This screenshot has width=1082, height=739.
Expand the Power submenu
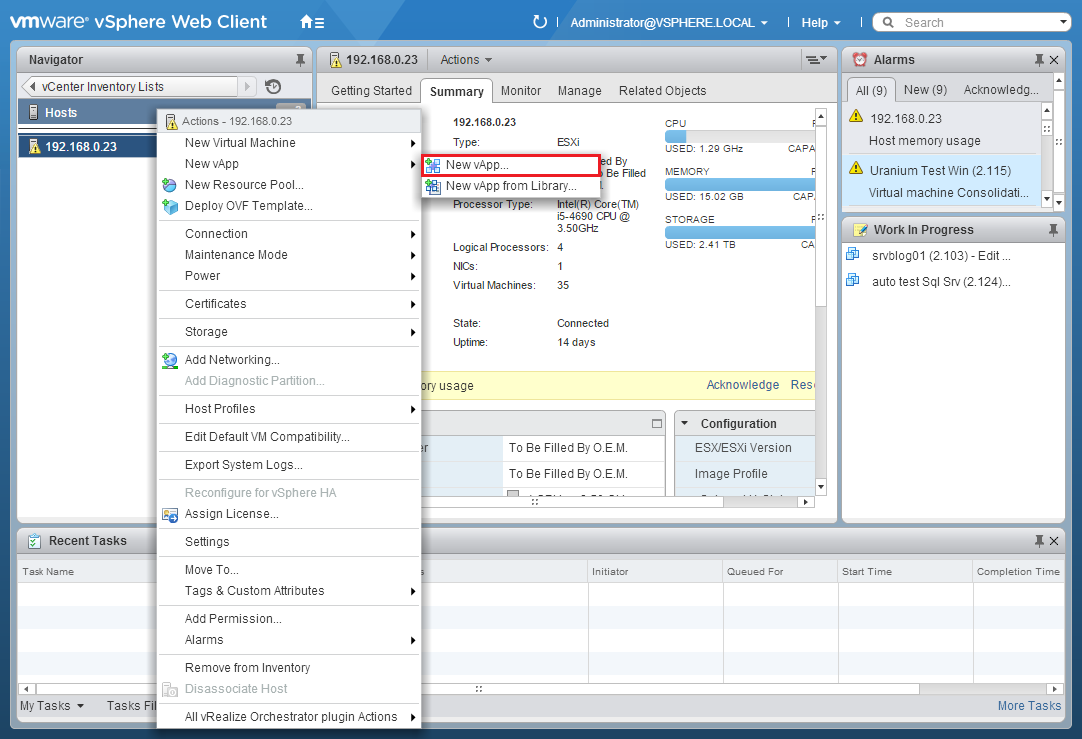289,276
